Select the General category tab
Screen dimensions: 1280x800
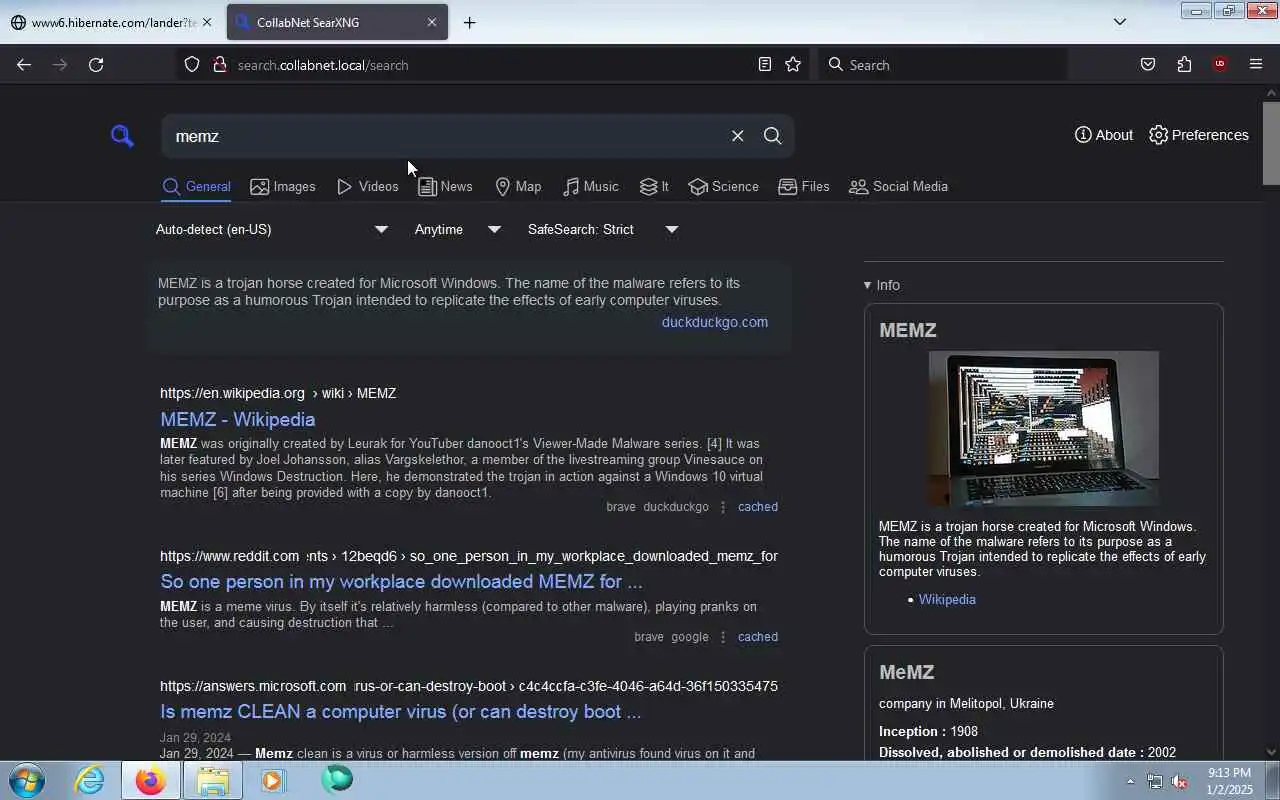tap(196, 187)
